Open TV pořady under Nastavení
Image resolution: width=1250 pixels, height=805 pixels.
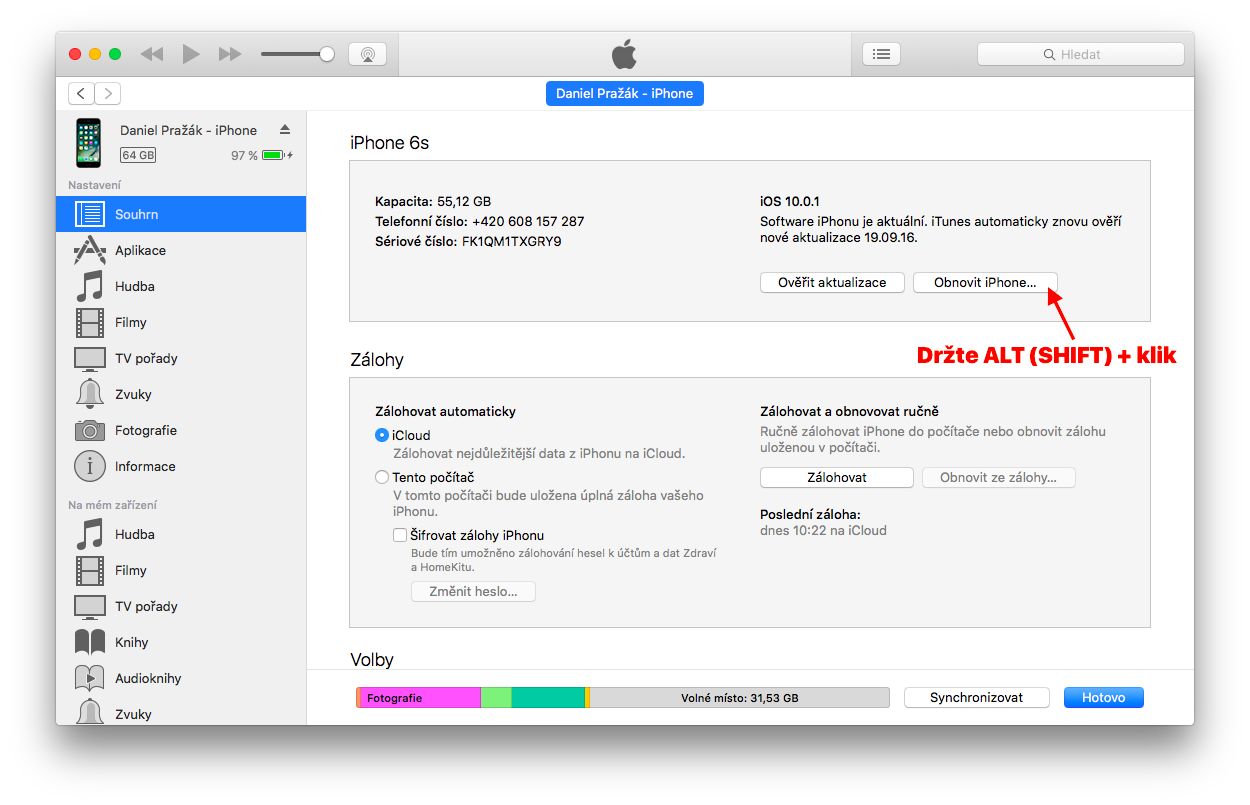(x=181, y=358)
